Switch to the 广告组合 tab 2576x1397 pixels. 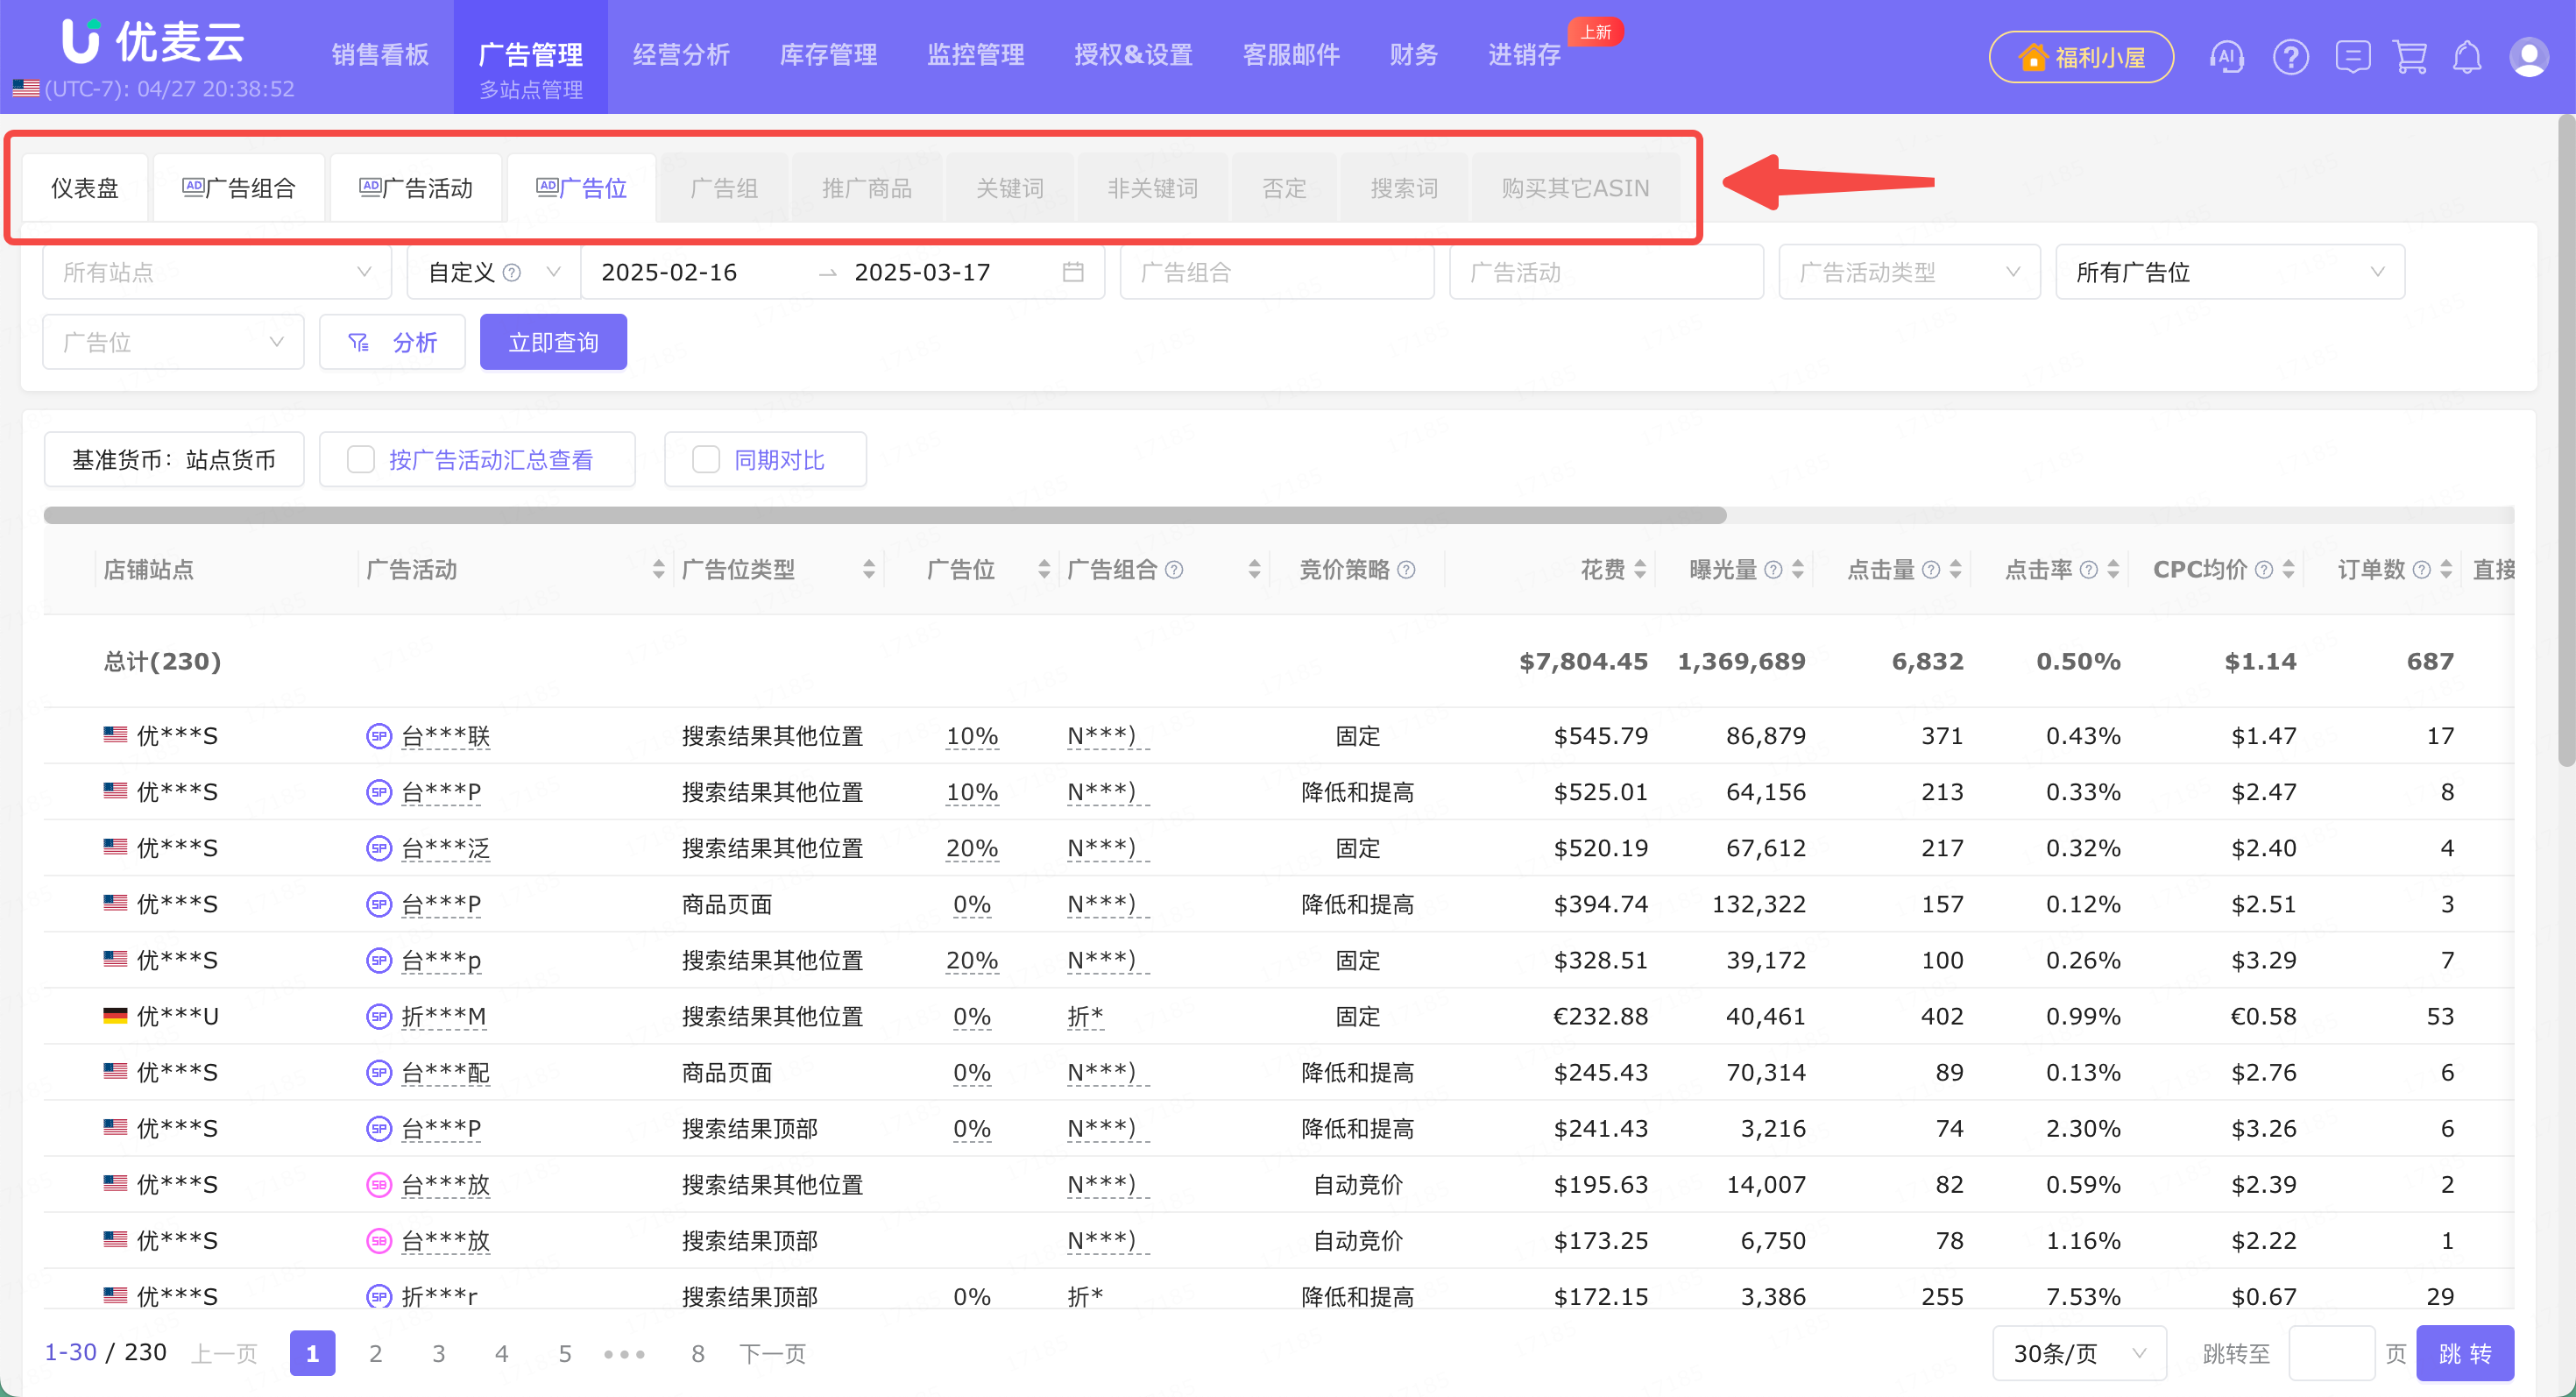click(x=239, y=188)
